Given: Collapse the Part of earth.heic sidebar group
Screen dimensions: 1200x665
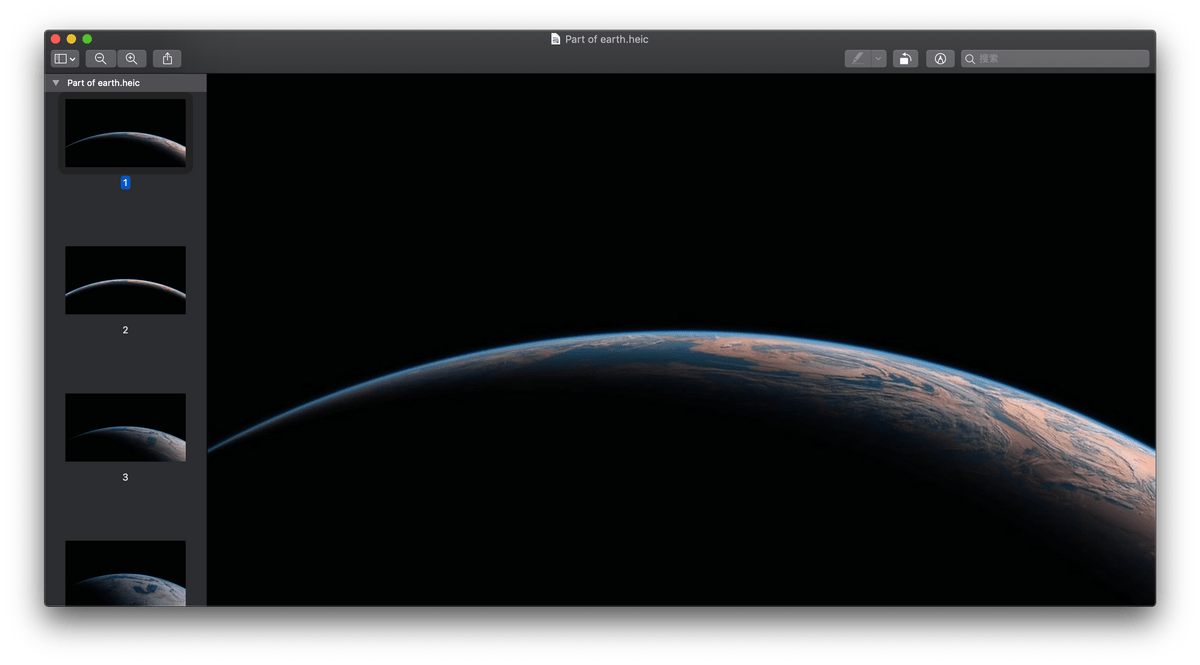Looking at the screenshot, I should 56,83.
